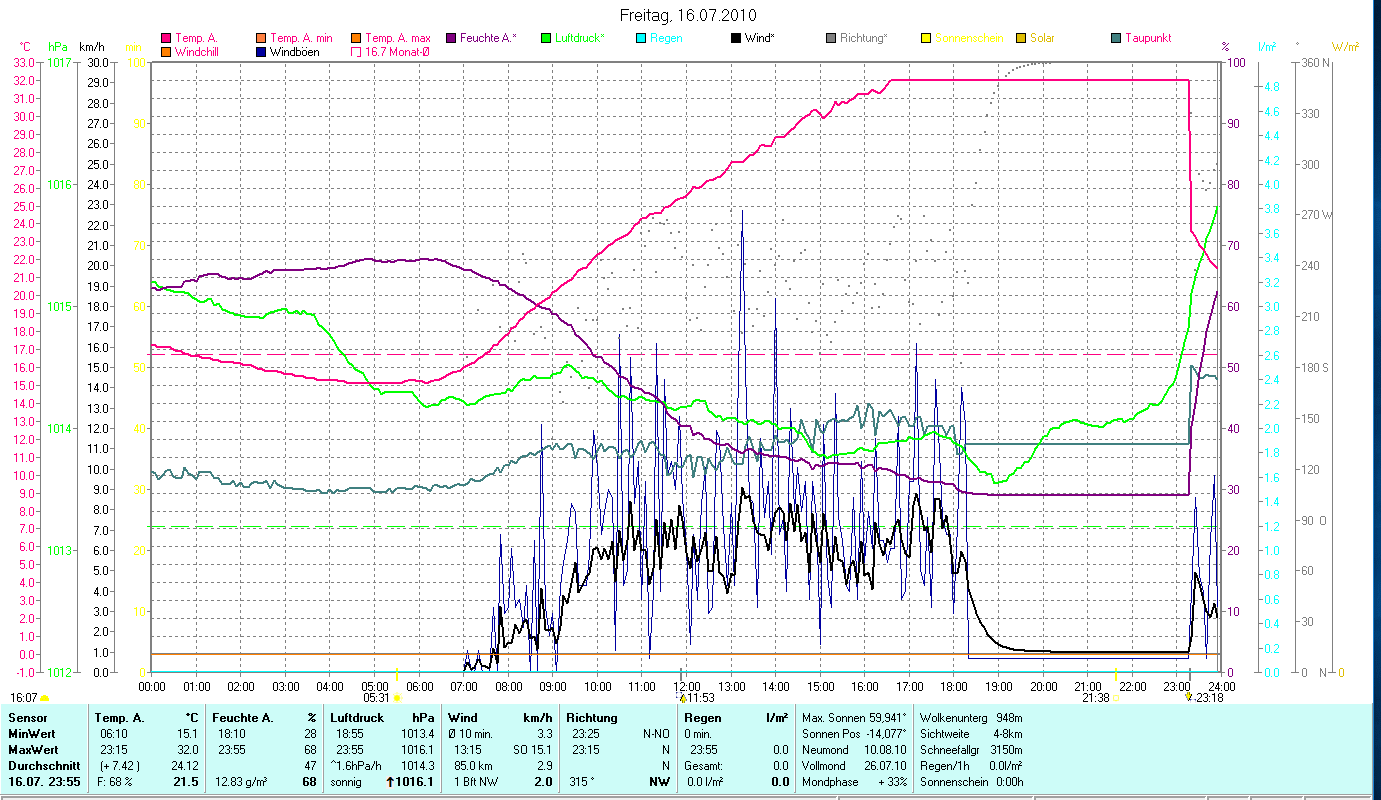Select the Luftdruck column header in data panel

[356, 718]
